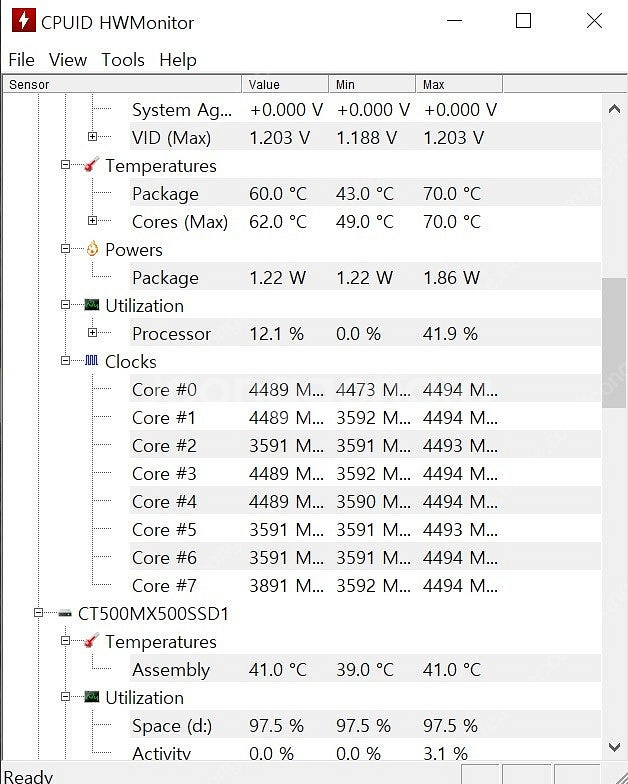The image size is (628, 784).
Task: Maximize the HWMonitor window
Action: 524,20
